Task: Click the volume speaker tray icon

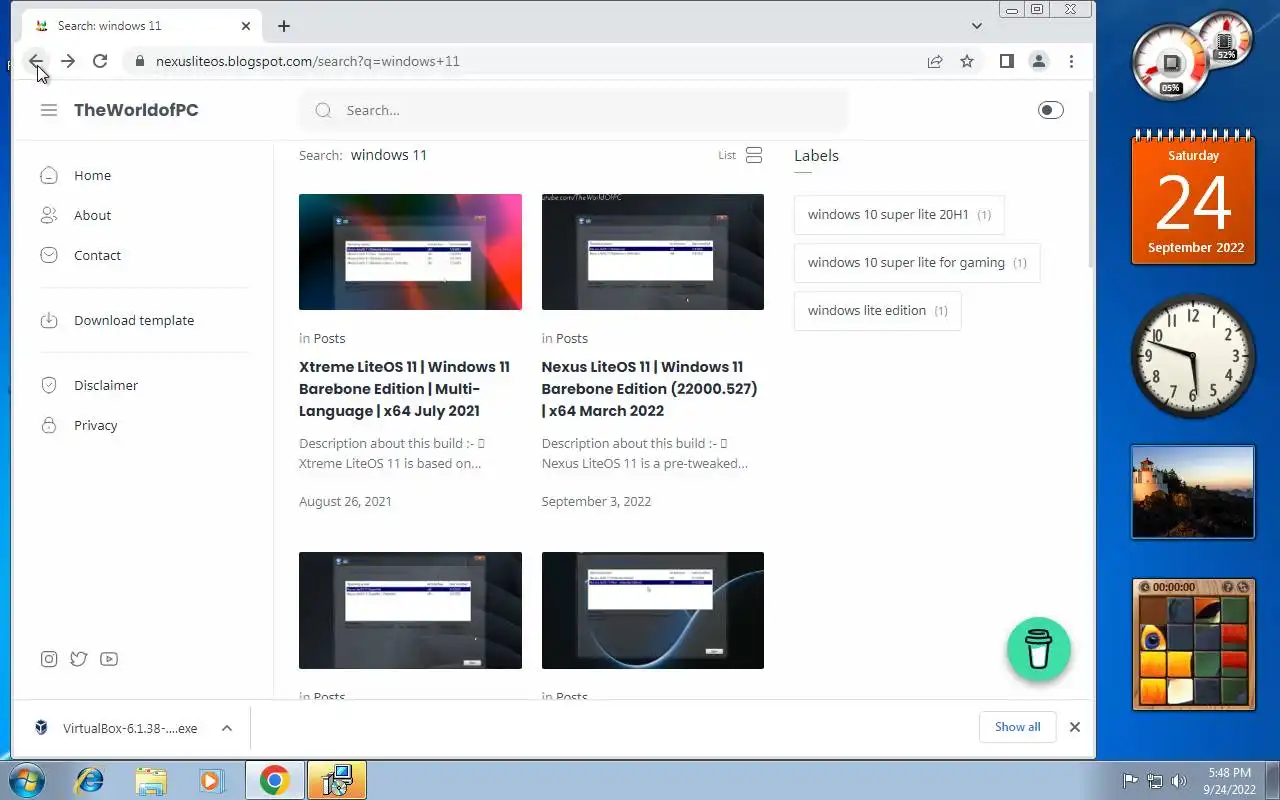Action: pyautogui.click(x=1179, y=781)
